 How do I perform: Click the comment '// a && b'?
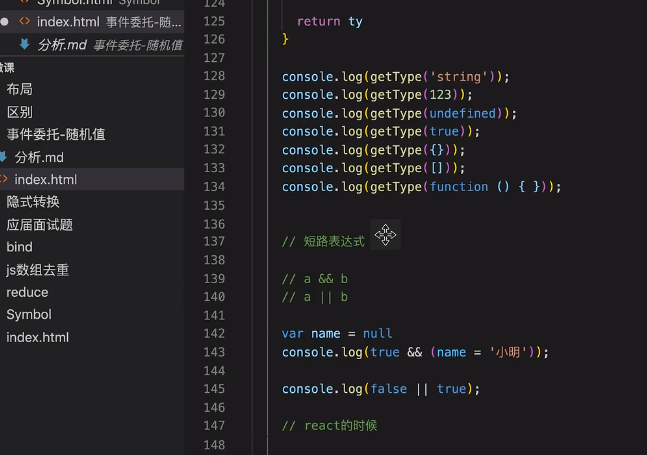click(x=315, y=279)
